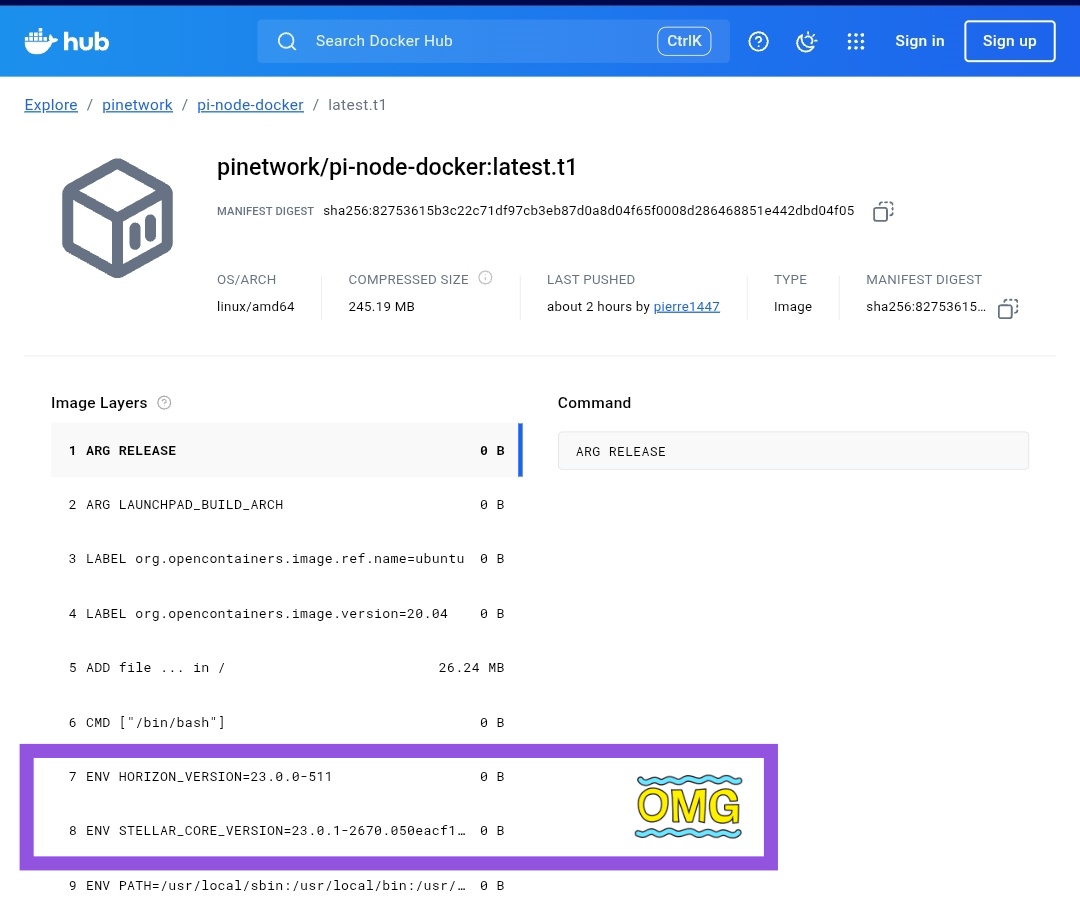Click the linux/amd64 value
Viewport: 1080px width, 913px height.
click(x=256, y=306)
